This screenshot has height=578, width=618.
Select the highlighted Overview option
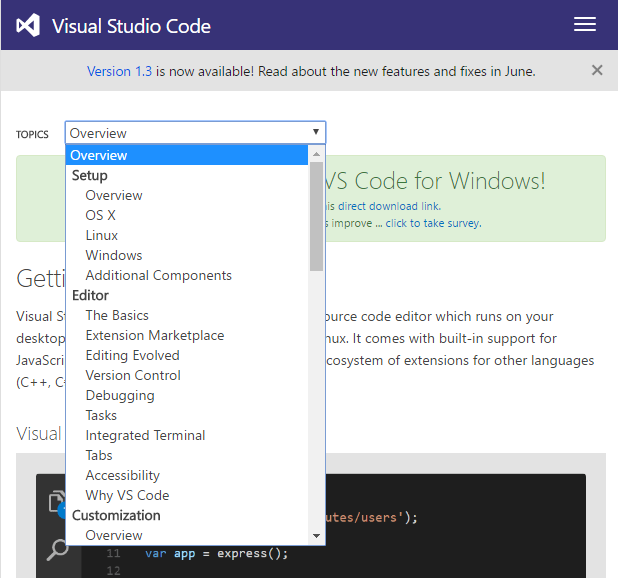click(186, 155)
